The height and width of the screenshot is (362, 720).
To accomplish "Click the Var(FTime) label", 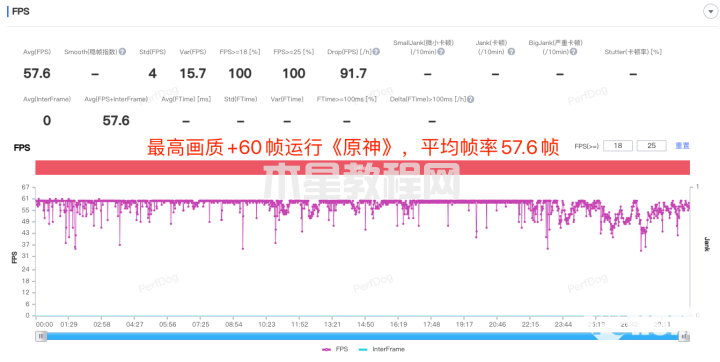I will [287, 99].
